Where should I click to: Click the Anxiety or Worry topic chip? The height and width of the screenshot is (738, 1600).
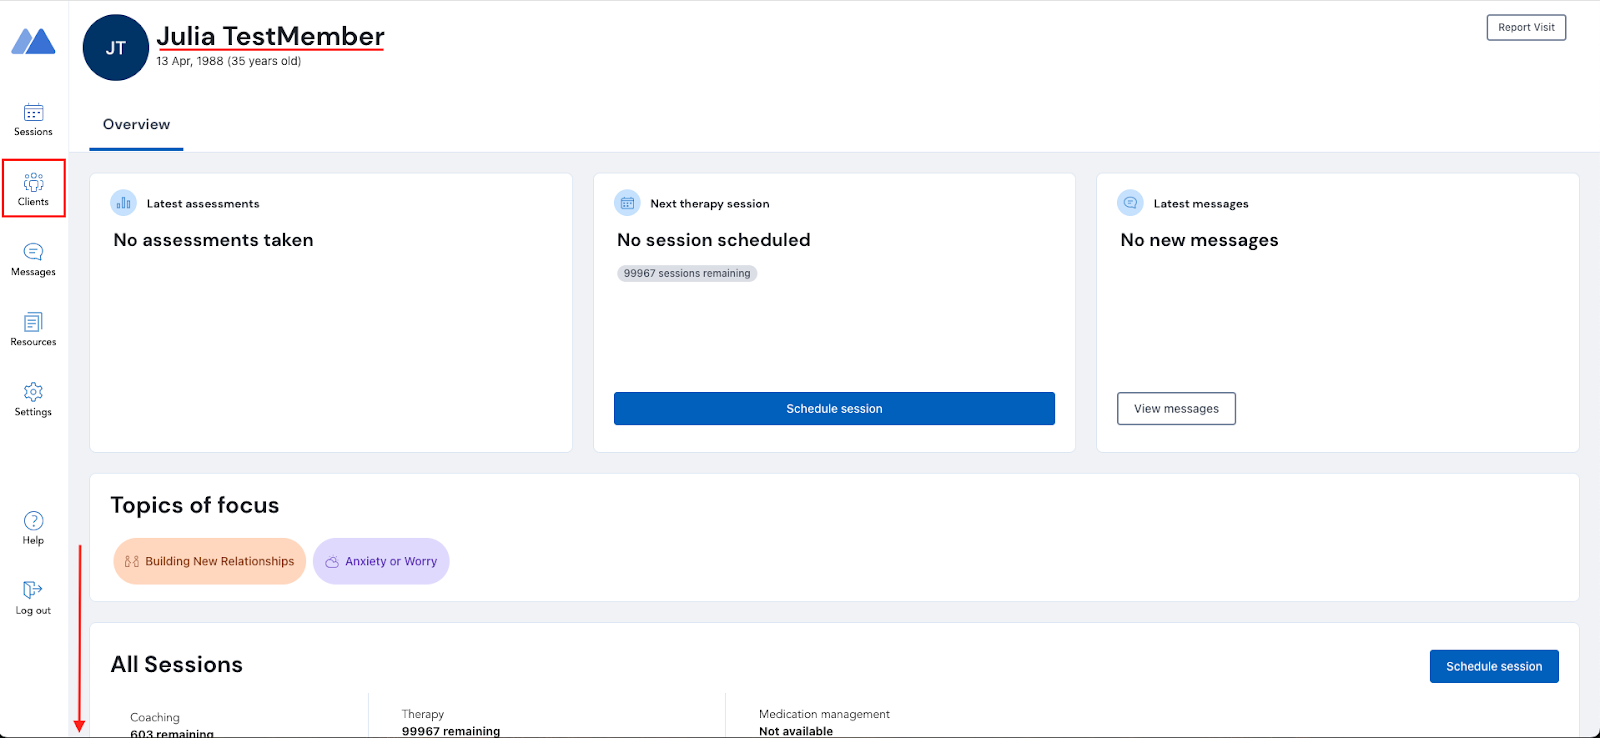click(381, 562)
